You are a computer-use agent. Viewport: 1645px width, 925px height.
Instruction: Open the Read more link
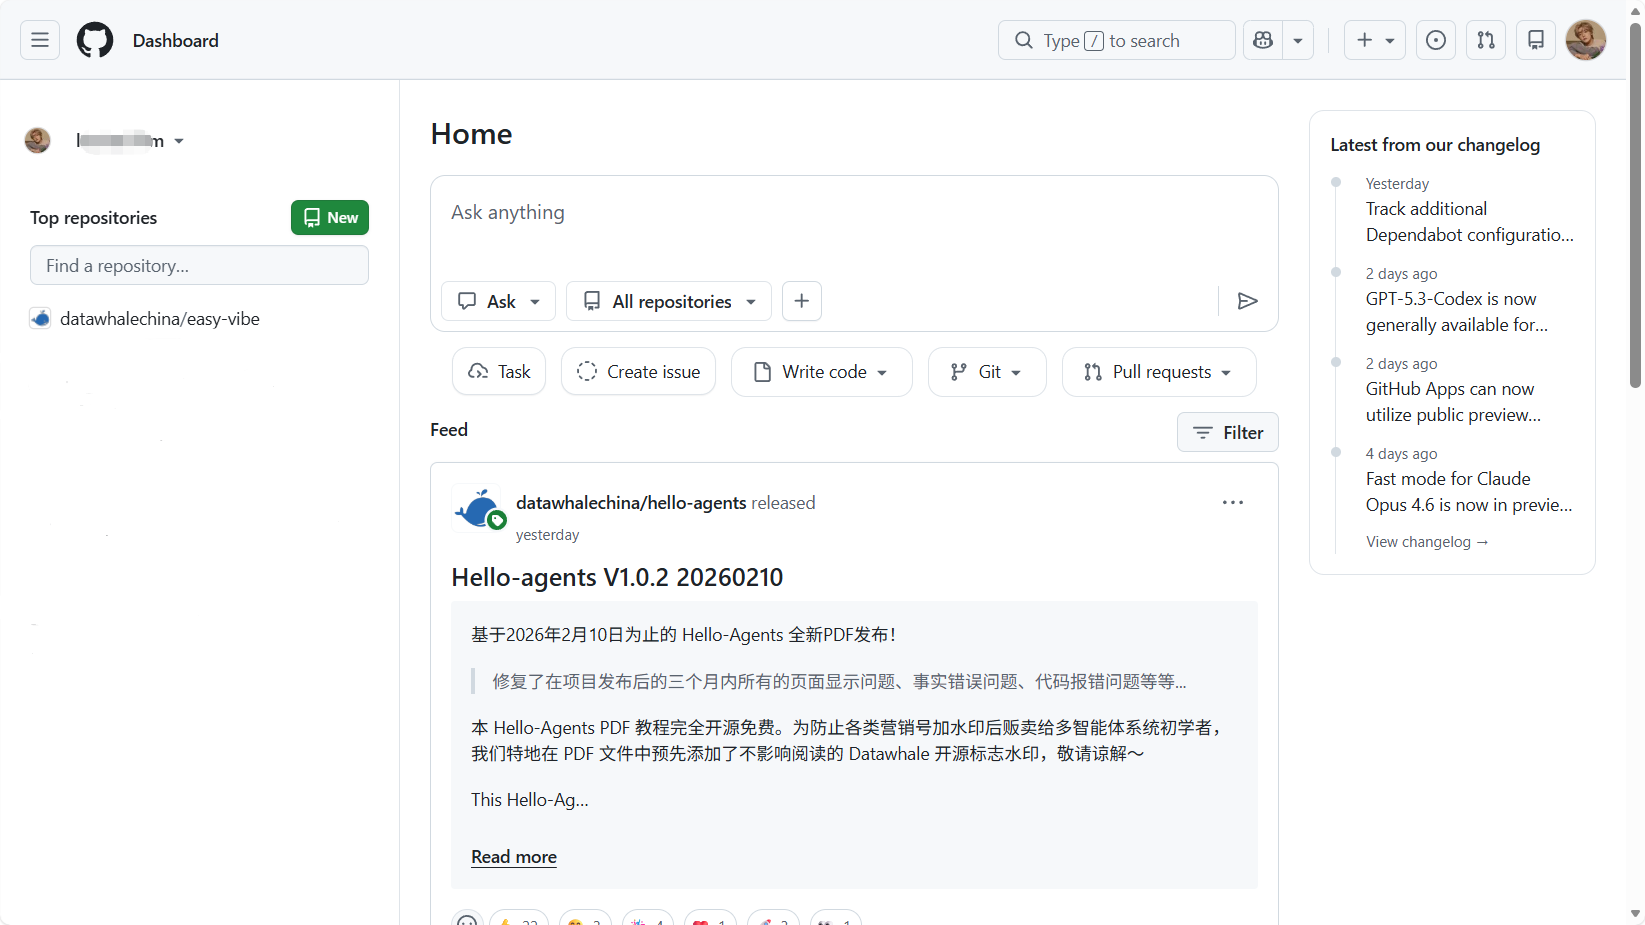point(514,857)
